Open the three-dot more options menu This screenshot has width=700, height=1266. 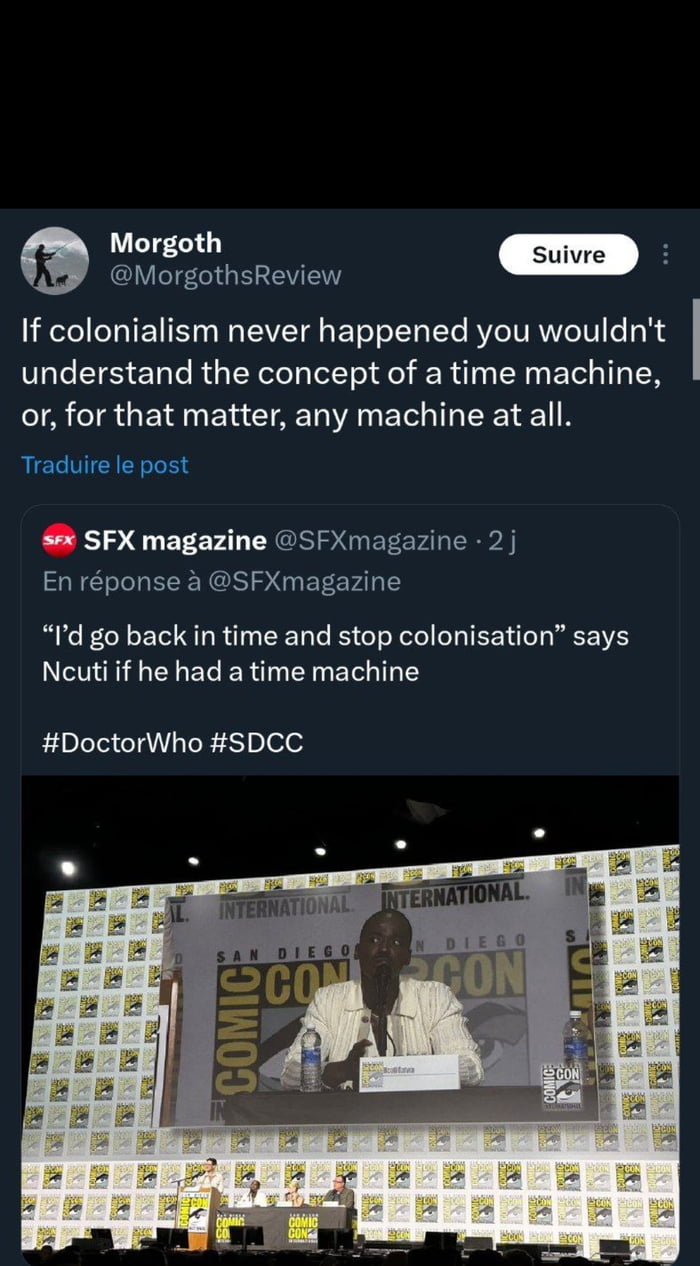click(x=665, y=255)
